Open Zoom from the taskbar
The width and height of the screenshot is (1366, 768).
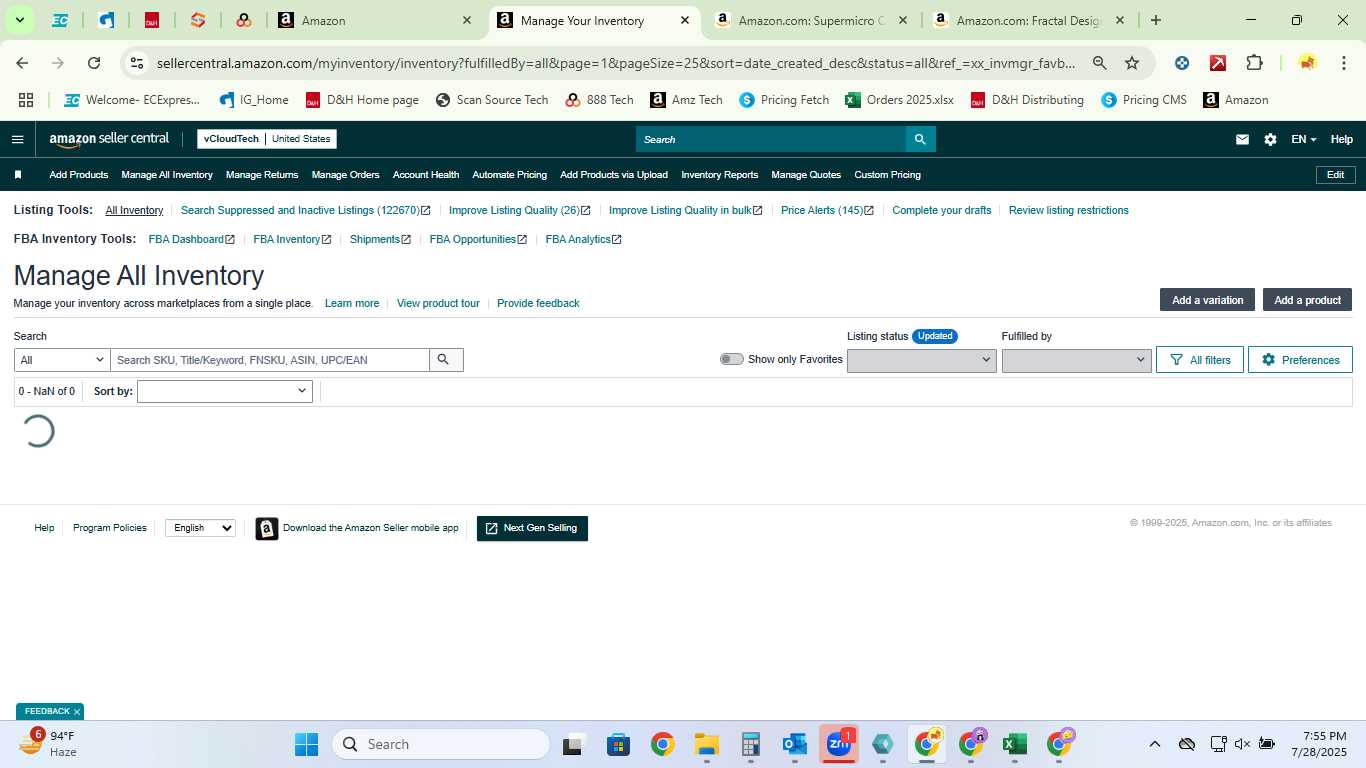(x=839, y=744)
